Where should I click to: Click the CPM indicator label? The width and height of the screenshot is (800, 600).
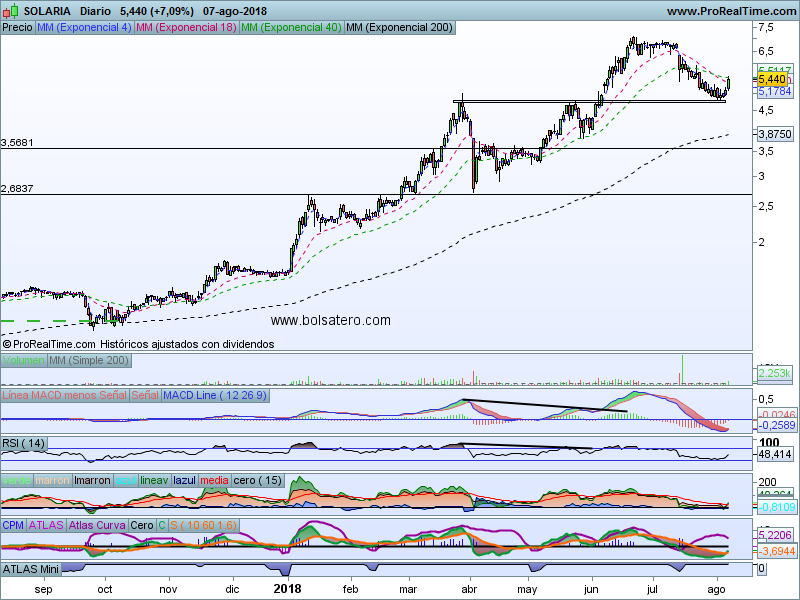click(x=13, y=525)
